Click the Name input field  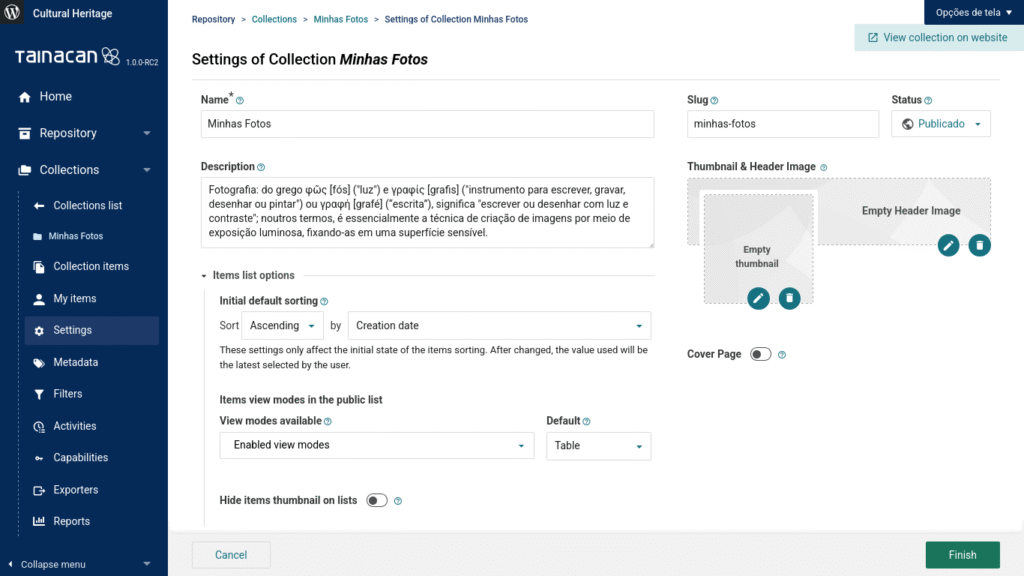(x=427, y=124)
